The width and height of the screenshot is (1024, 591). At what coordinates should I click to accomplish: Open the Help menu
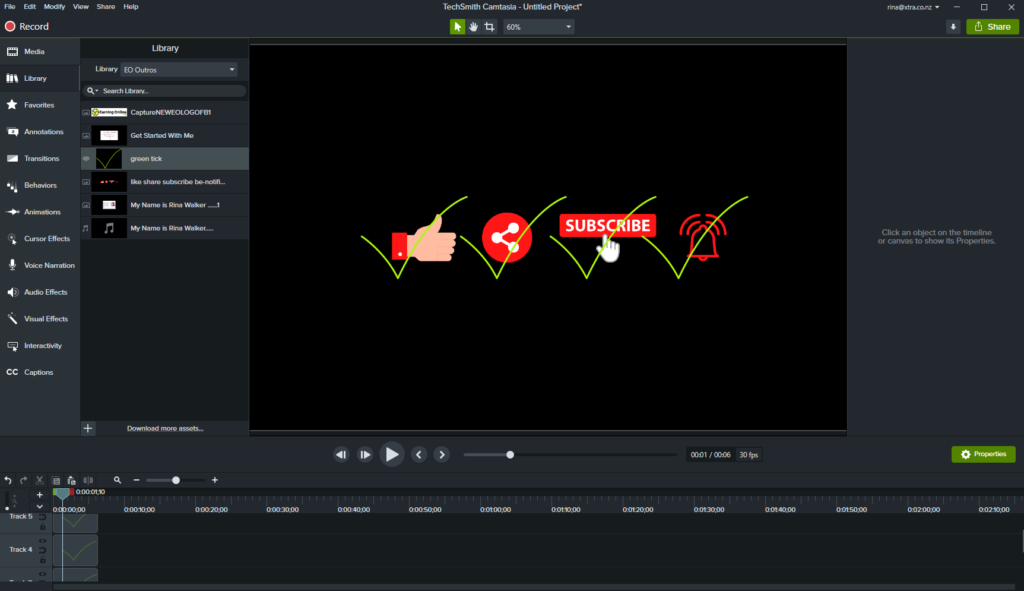131,7
